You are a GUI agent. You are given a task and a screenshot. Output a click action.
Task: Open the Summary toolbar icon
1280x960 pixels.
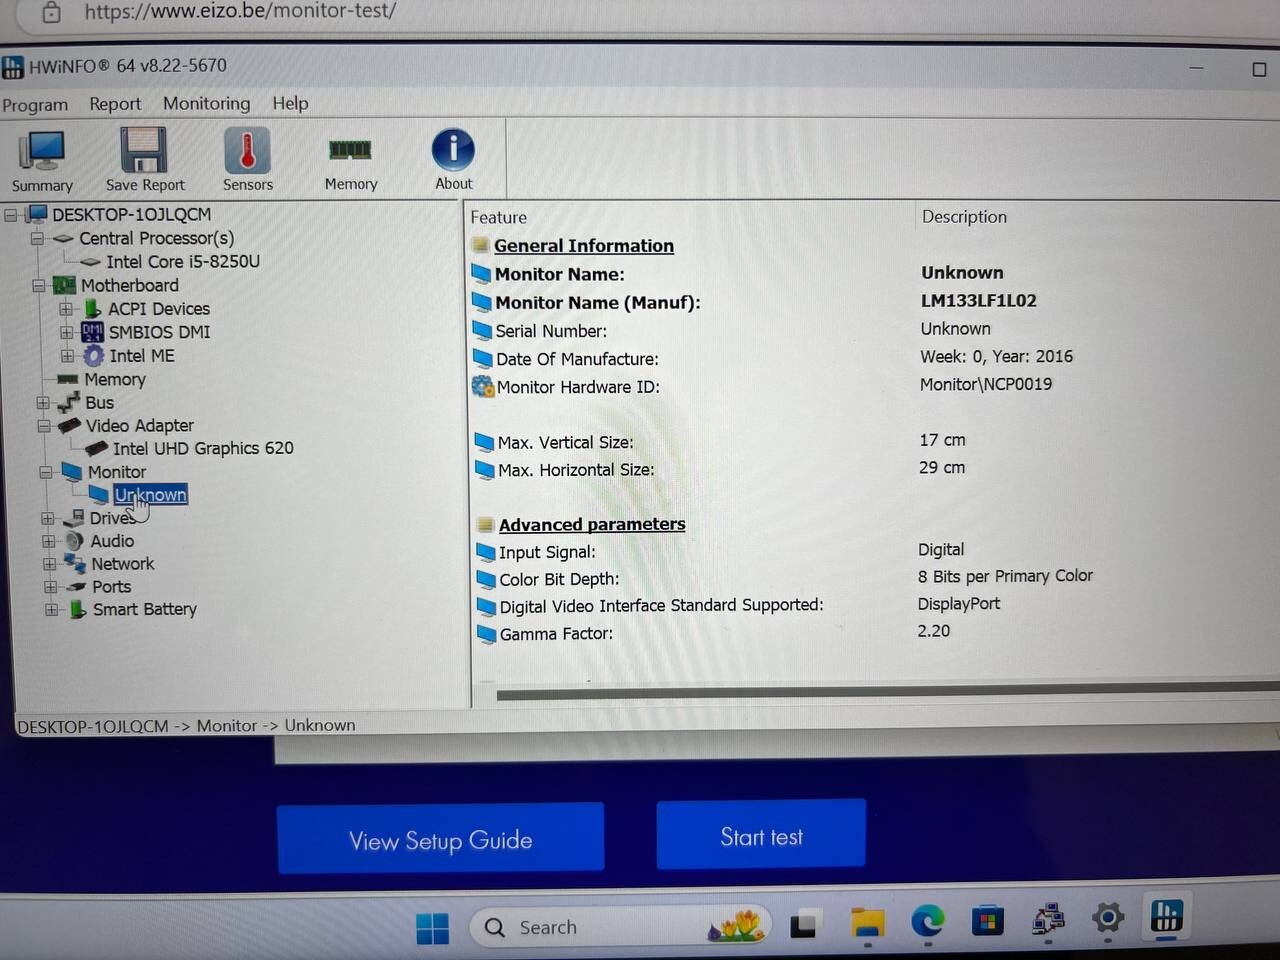coord(42,160)
